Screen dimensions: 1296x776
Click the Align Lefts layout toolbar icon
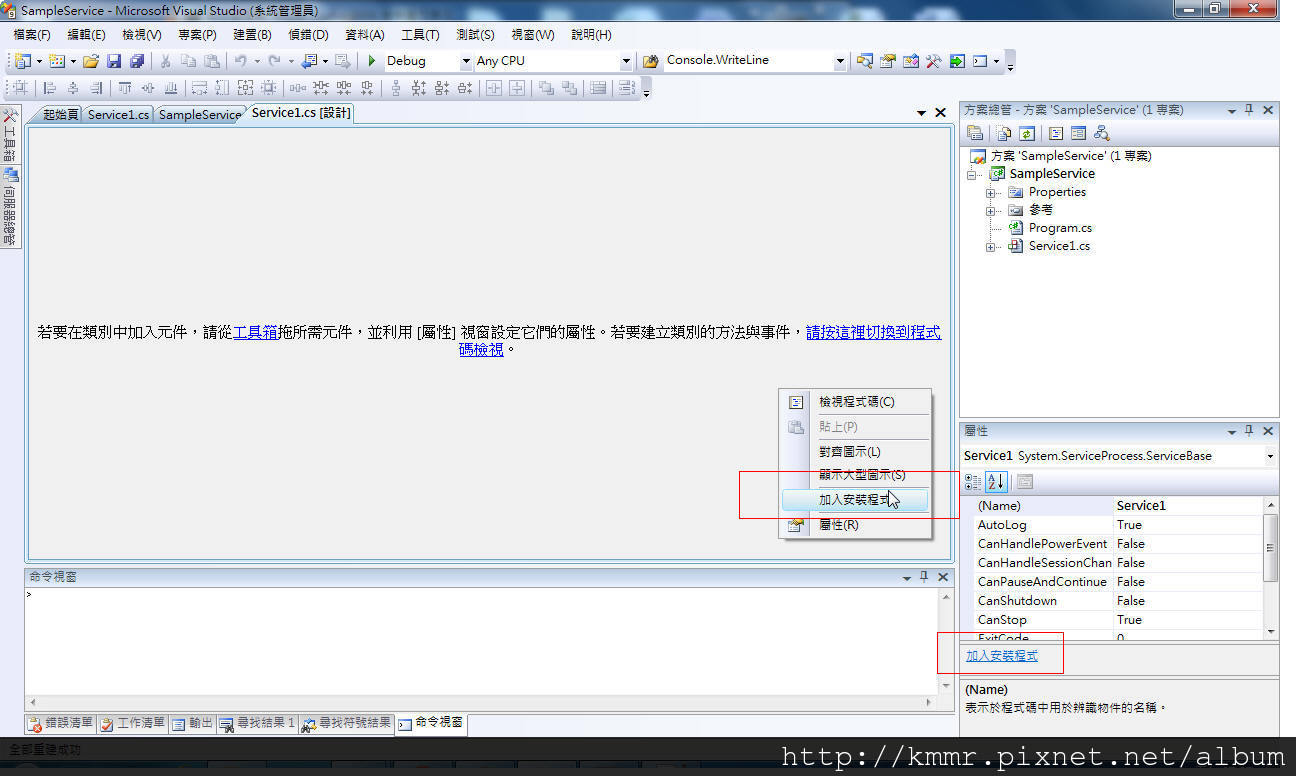[x=49, y=88]
